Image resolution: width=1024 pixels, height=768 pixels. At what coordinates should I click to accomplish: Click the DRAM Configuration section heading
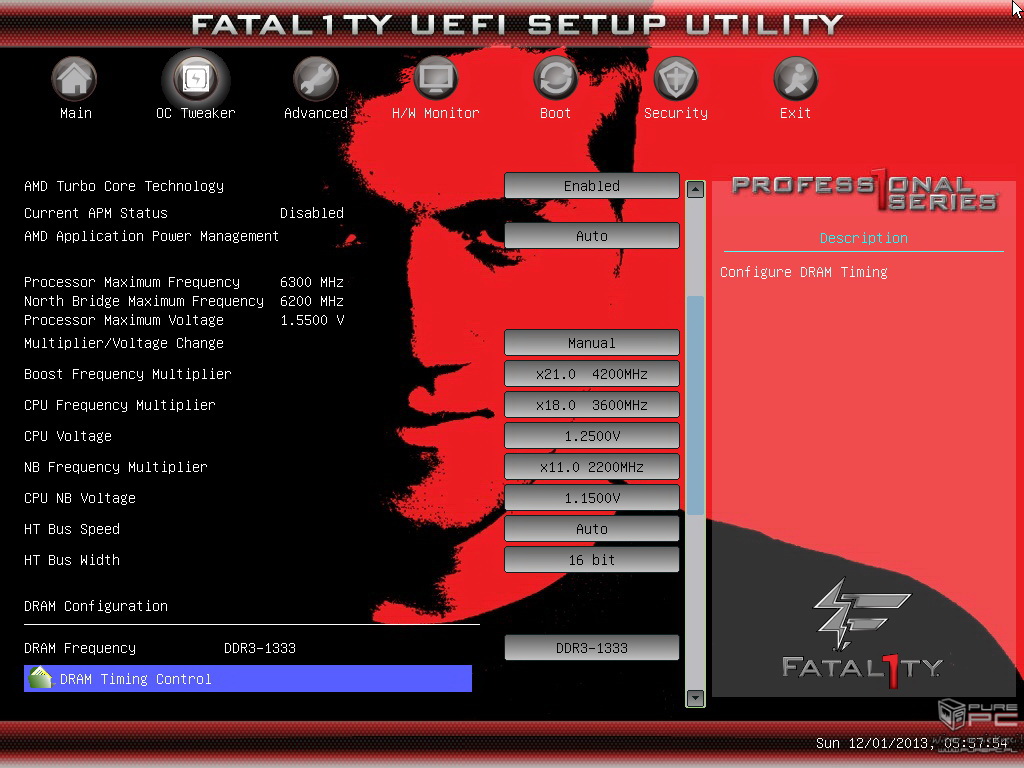coord(96,606)
